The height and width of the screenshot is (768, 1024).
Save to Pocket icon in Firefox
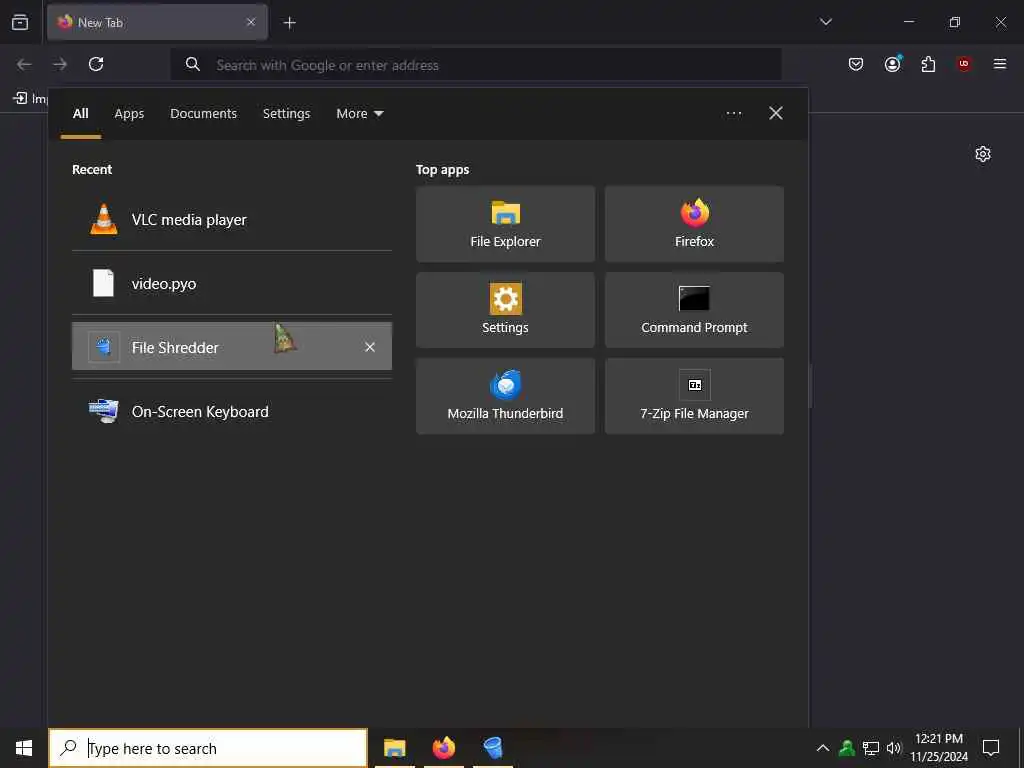click(x=856, y=64)
